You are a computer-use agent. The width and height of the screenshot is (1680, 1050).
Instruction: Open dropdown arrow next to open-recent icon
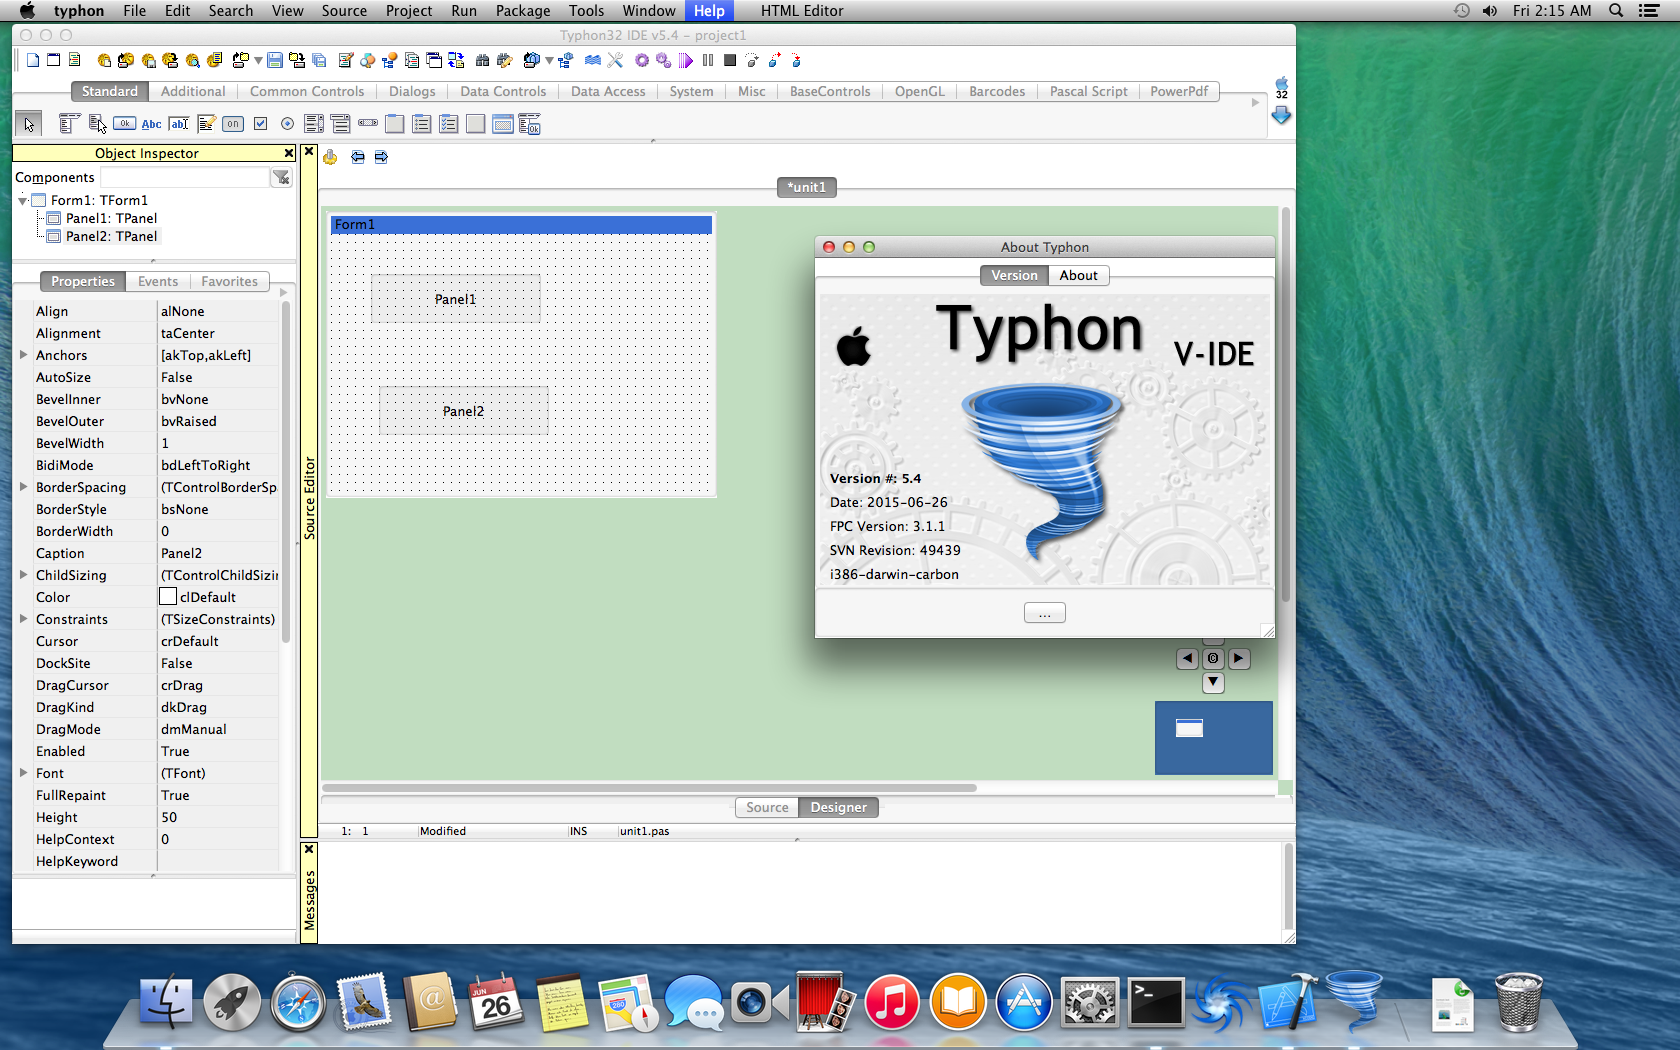[x=258, y=61]
